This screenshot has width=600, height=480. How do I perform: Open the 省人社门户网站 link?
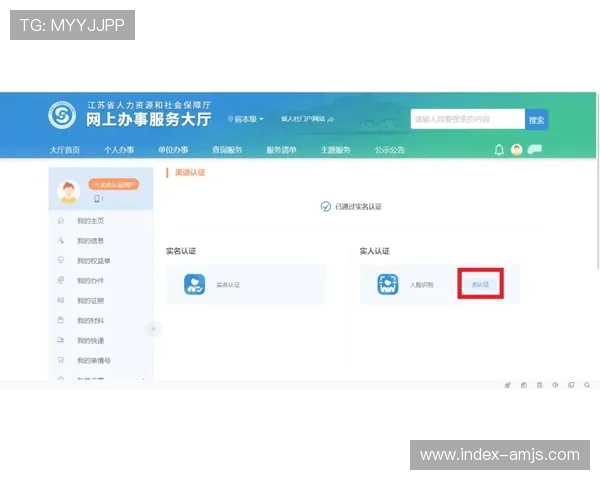click(307, 119)
